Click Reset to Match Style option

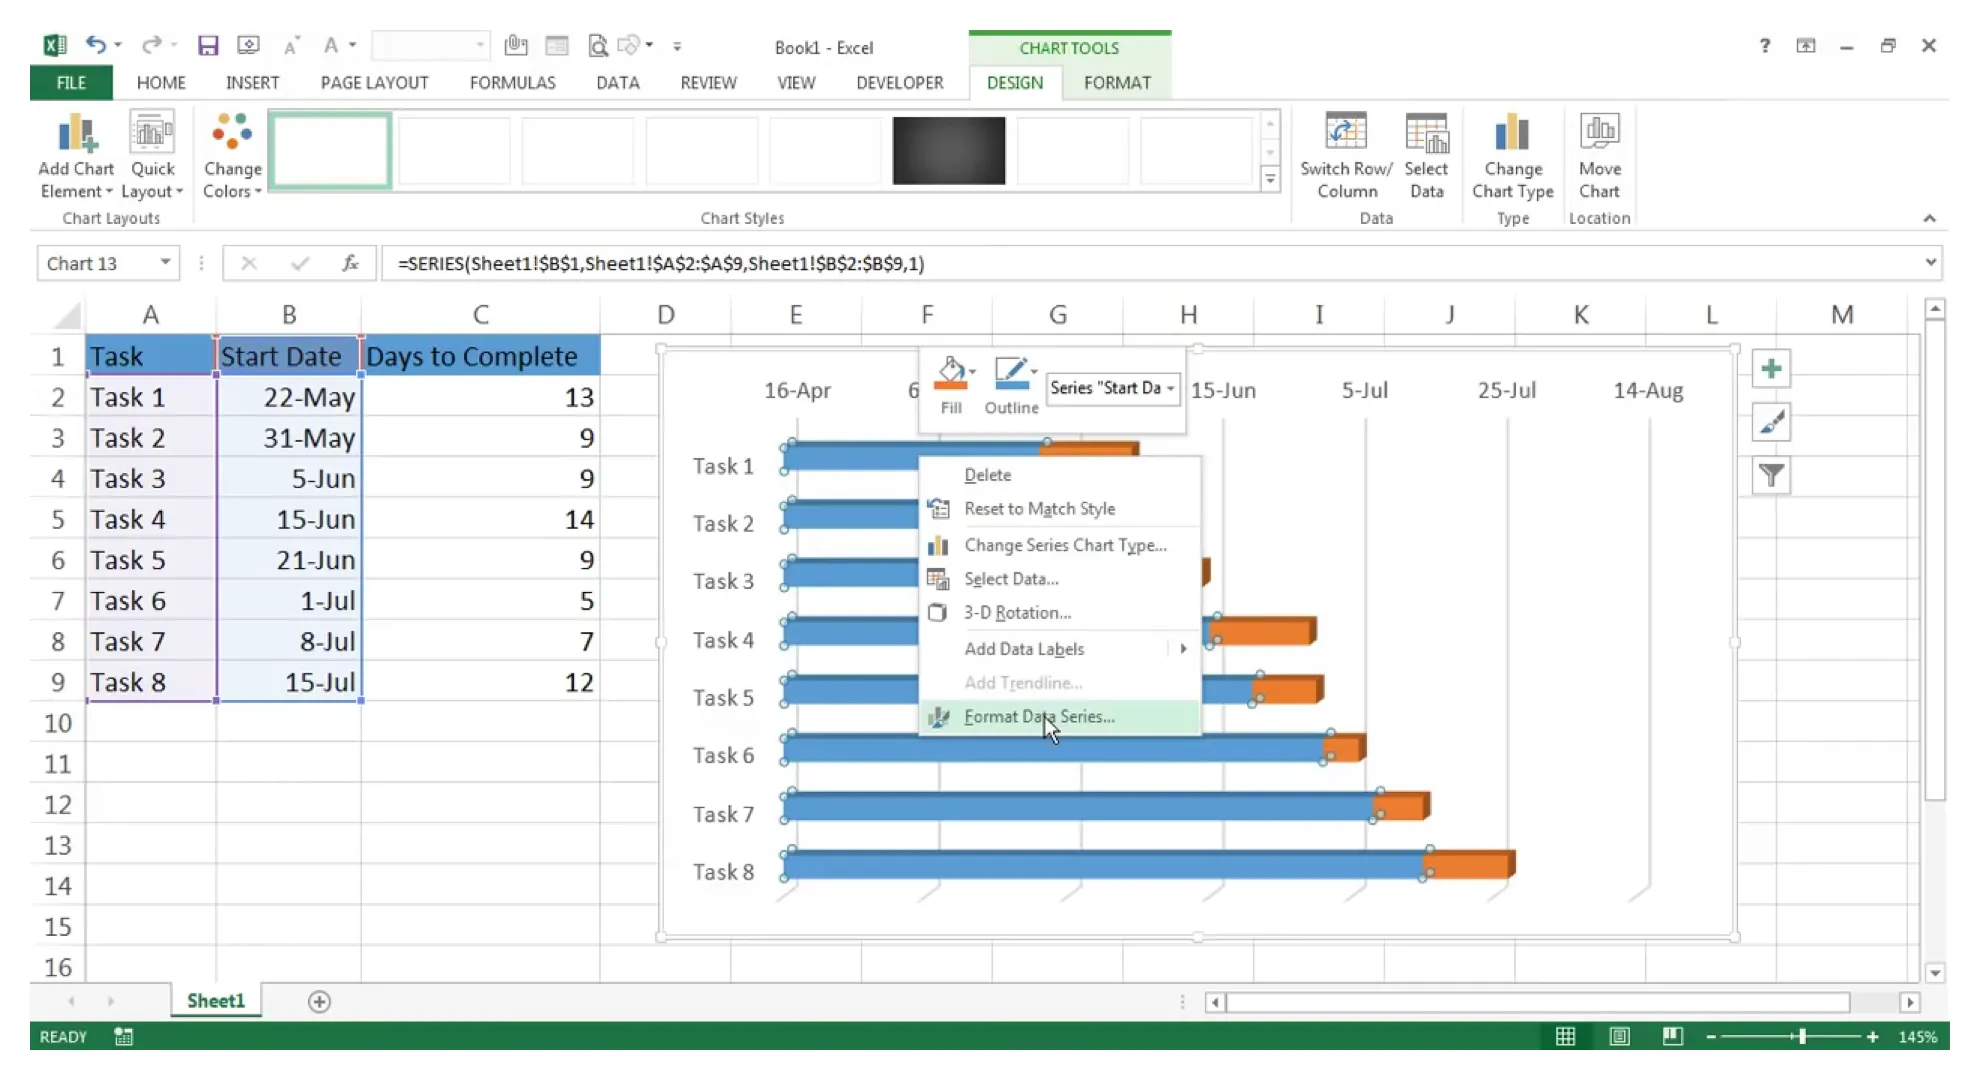[x=1040, y=508]
